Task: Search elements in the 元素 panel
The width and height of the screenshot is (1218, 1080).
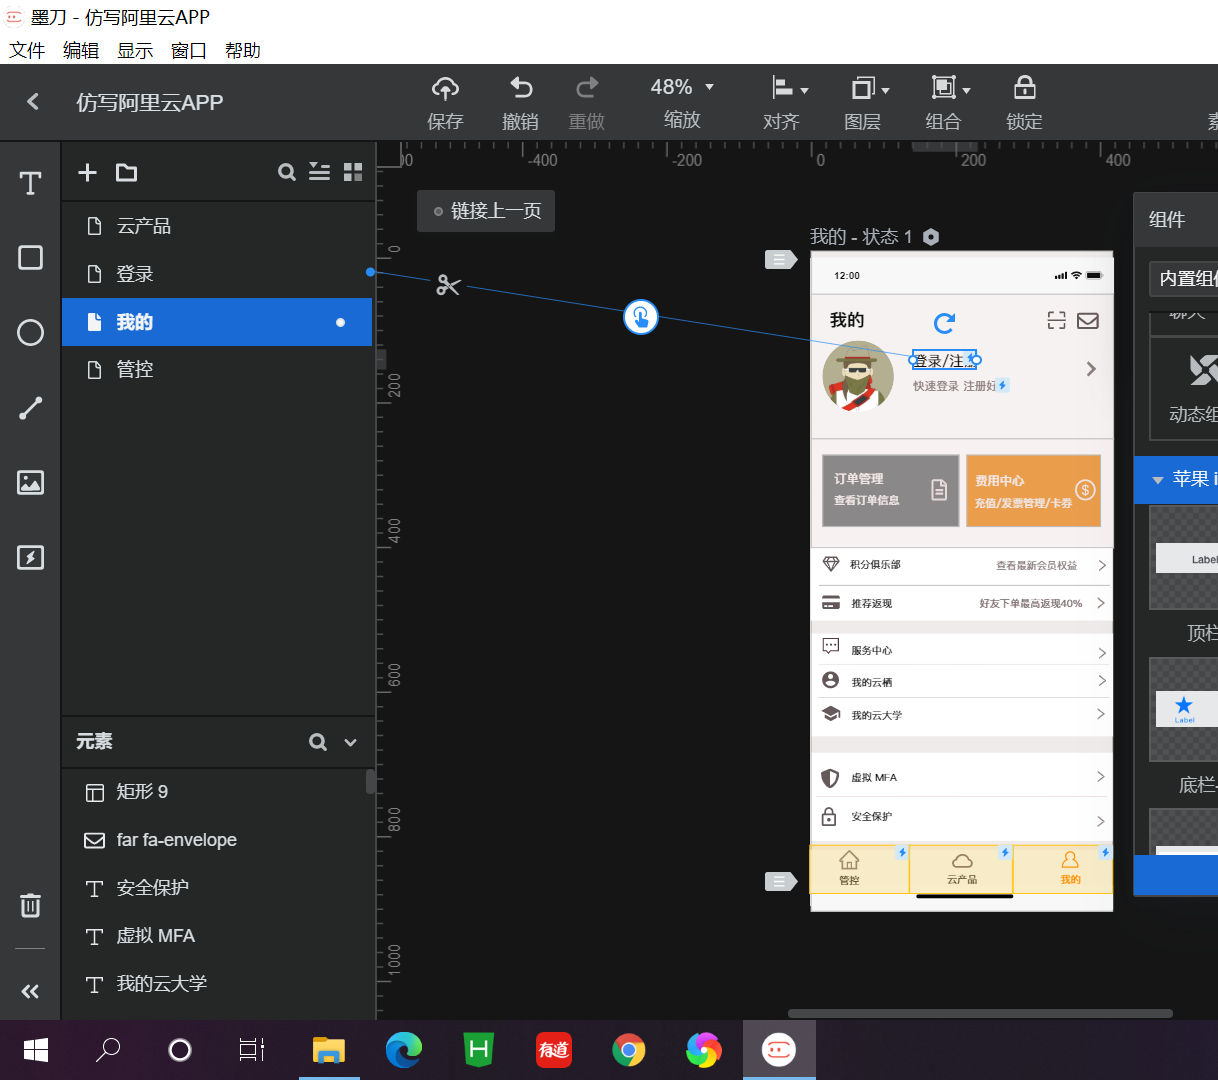Action: click(318, 742)
